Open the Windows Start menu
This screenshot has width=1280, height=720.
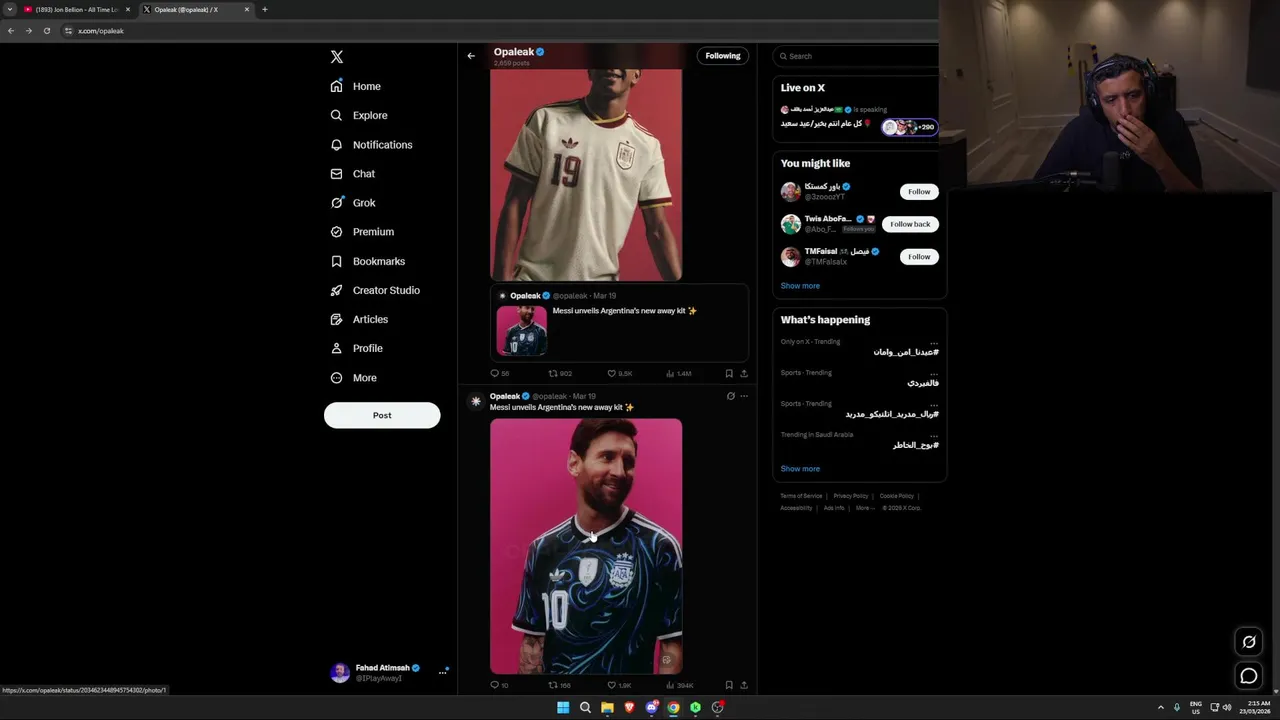pos(563,707)
